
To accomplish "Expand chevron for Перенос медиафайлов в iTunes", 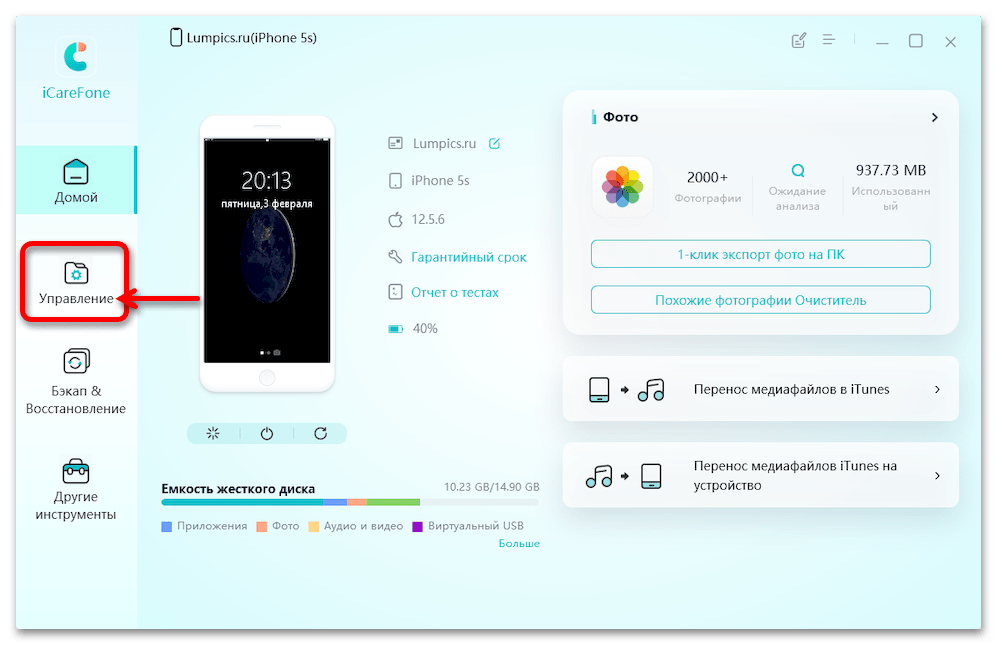I will point(937,389).
